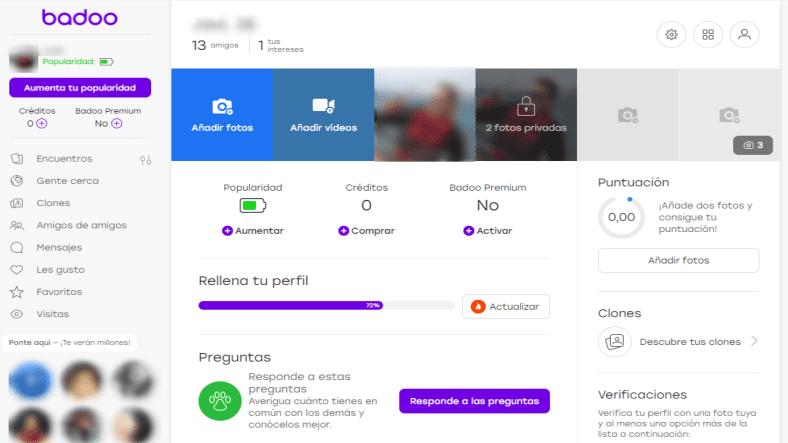Click the blue spotlight avatar in first row
788x443 pixels.
click(30, 380)
